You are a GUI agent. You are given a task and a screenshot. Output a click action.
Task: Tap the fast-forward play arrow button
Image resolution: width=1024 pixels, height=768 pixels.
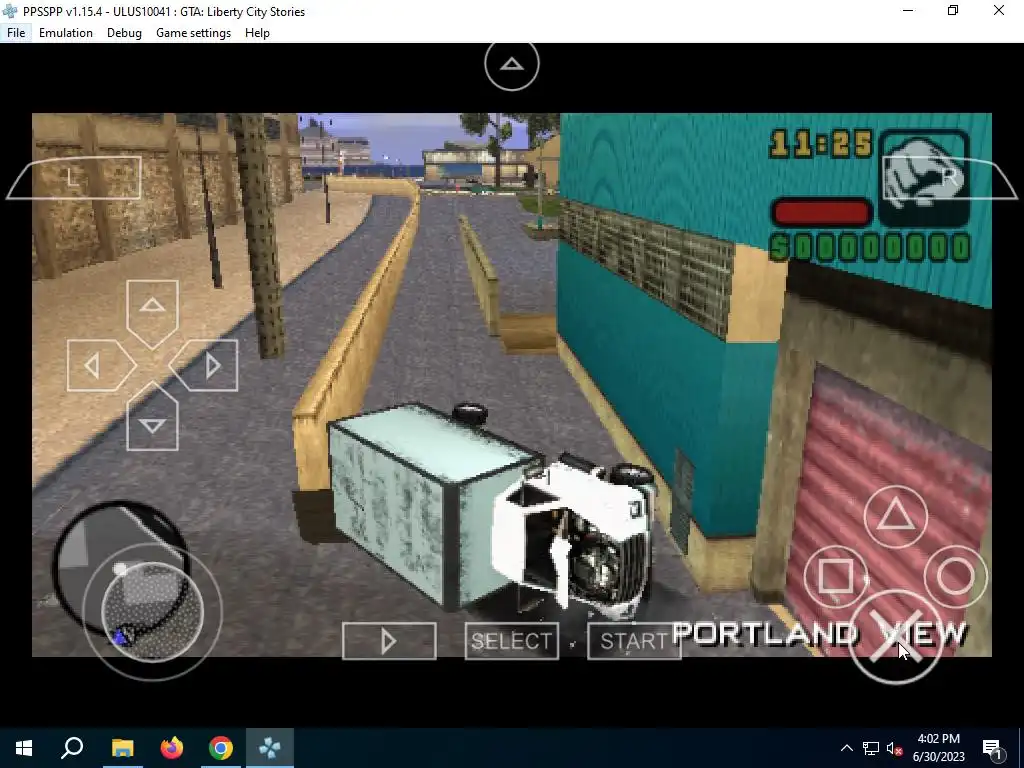389,641
